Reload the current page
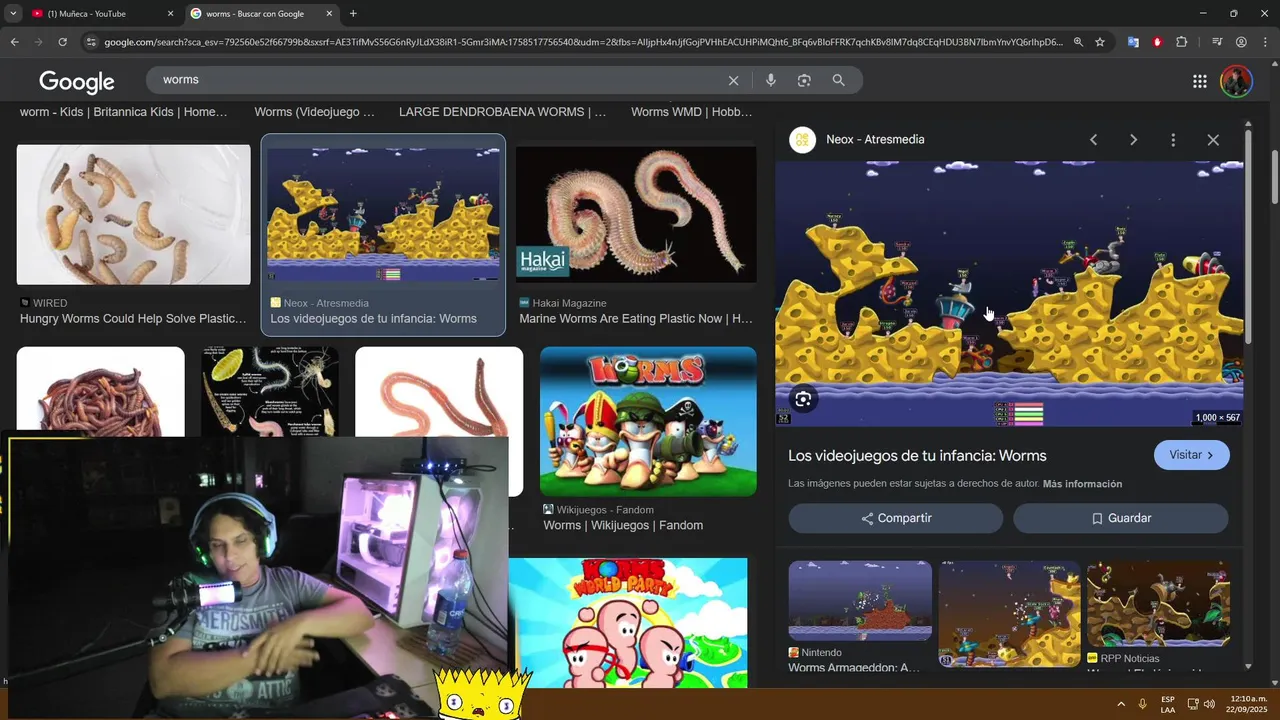Viewport: 1280px width, 720px height. pyautogui.click(x=62, y=42)
